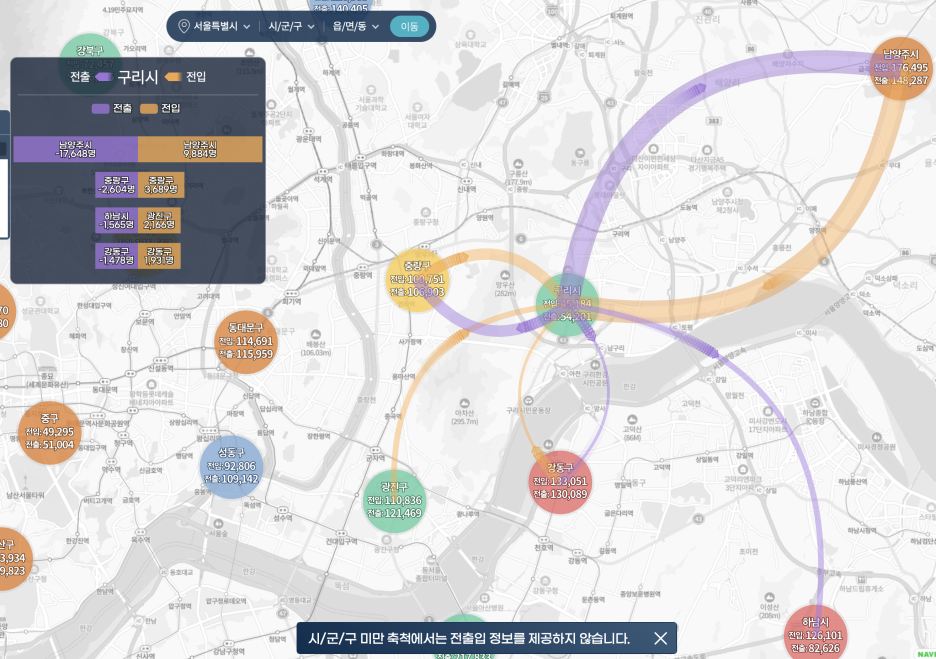Open the 서울특별시 province dropdown
Image resolution: width=936 pixels, height=659 pixels.
[x=221, y=26]
